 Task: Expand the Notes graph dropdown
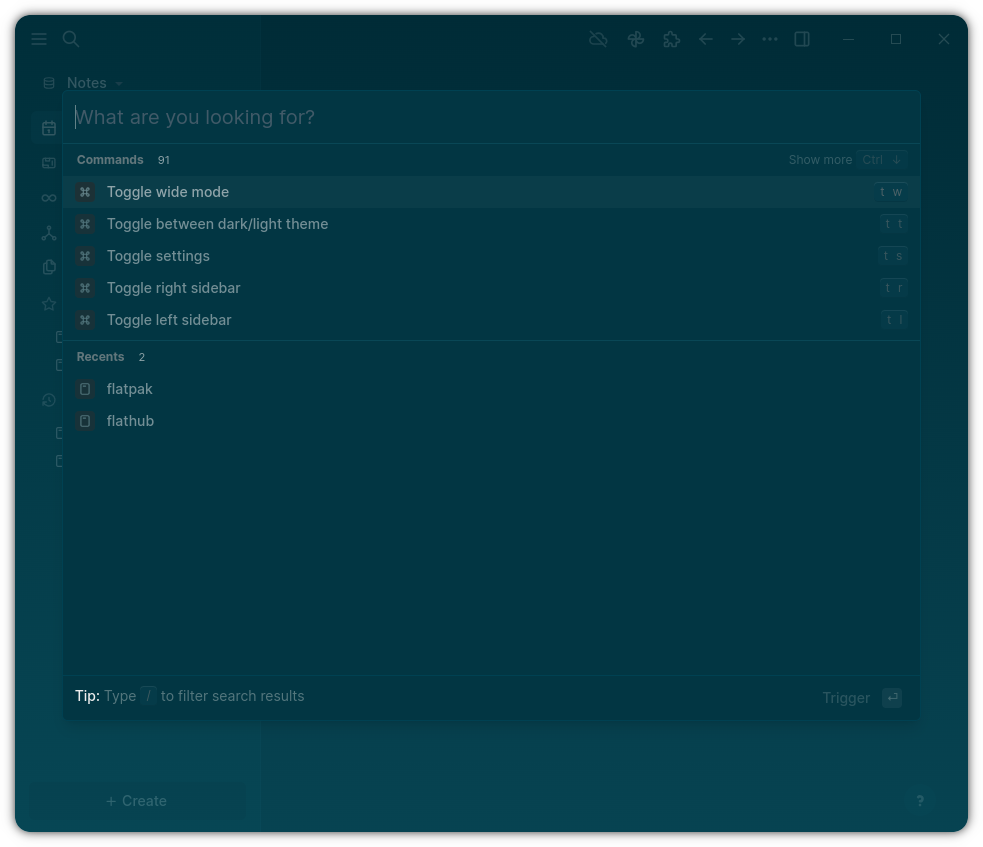tap(94, 83)
